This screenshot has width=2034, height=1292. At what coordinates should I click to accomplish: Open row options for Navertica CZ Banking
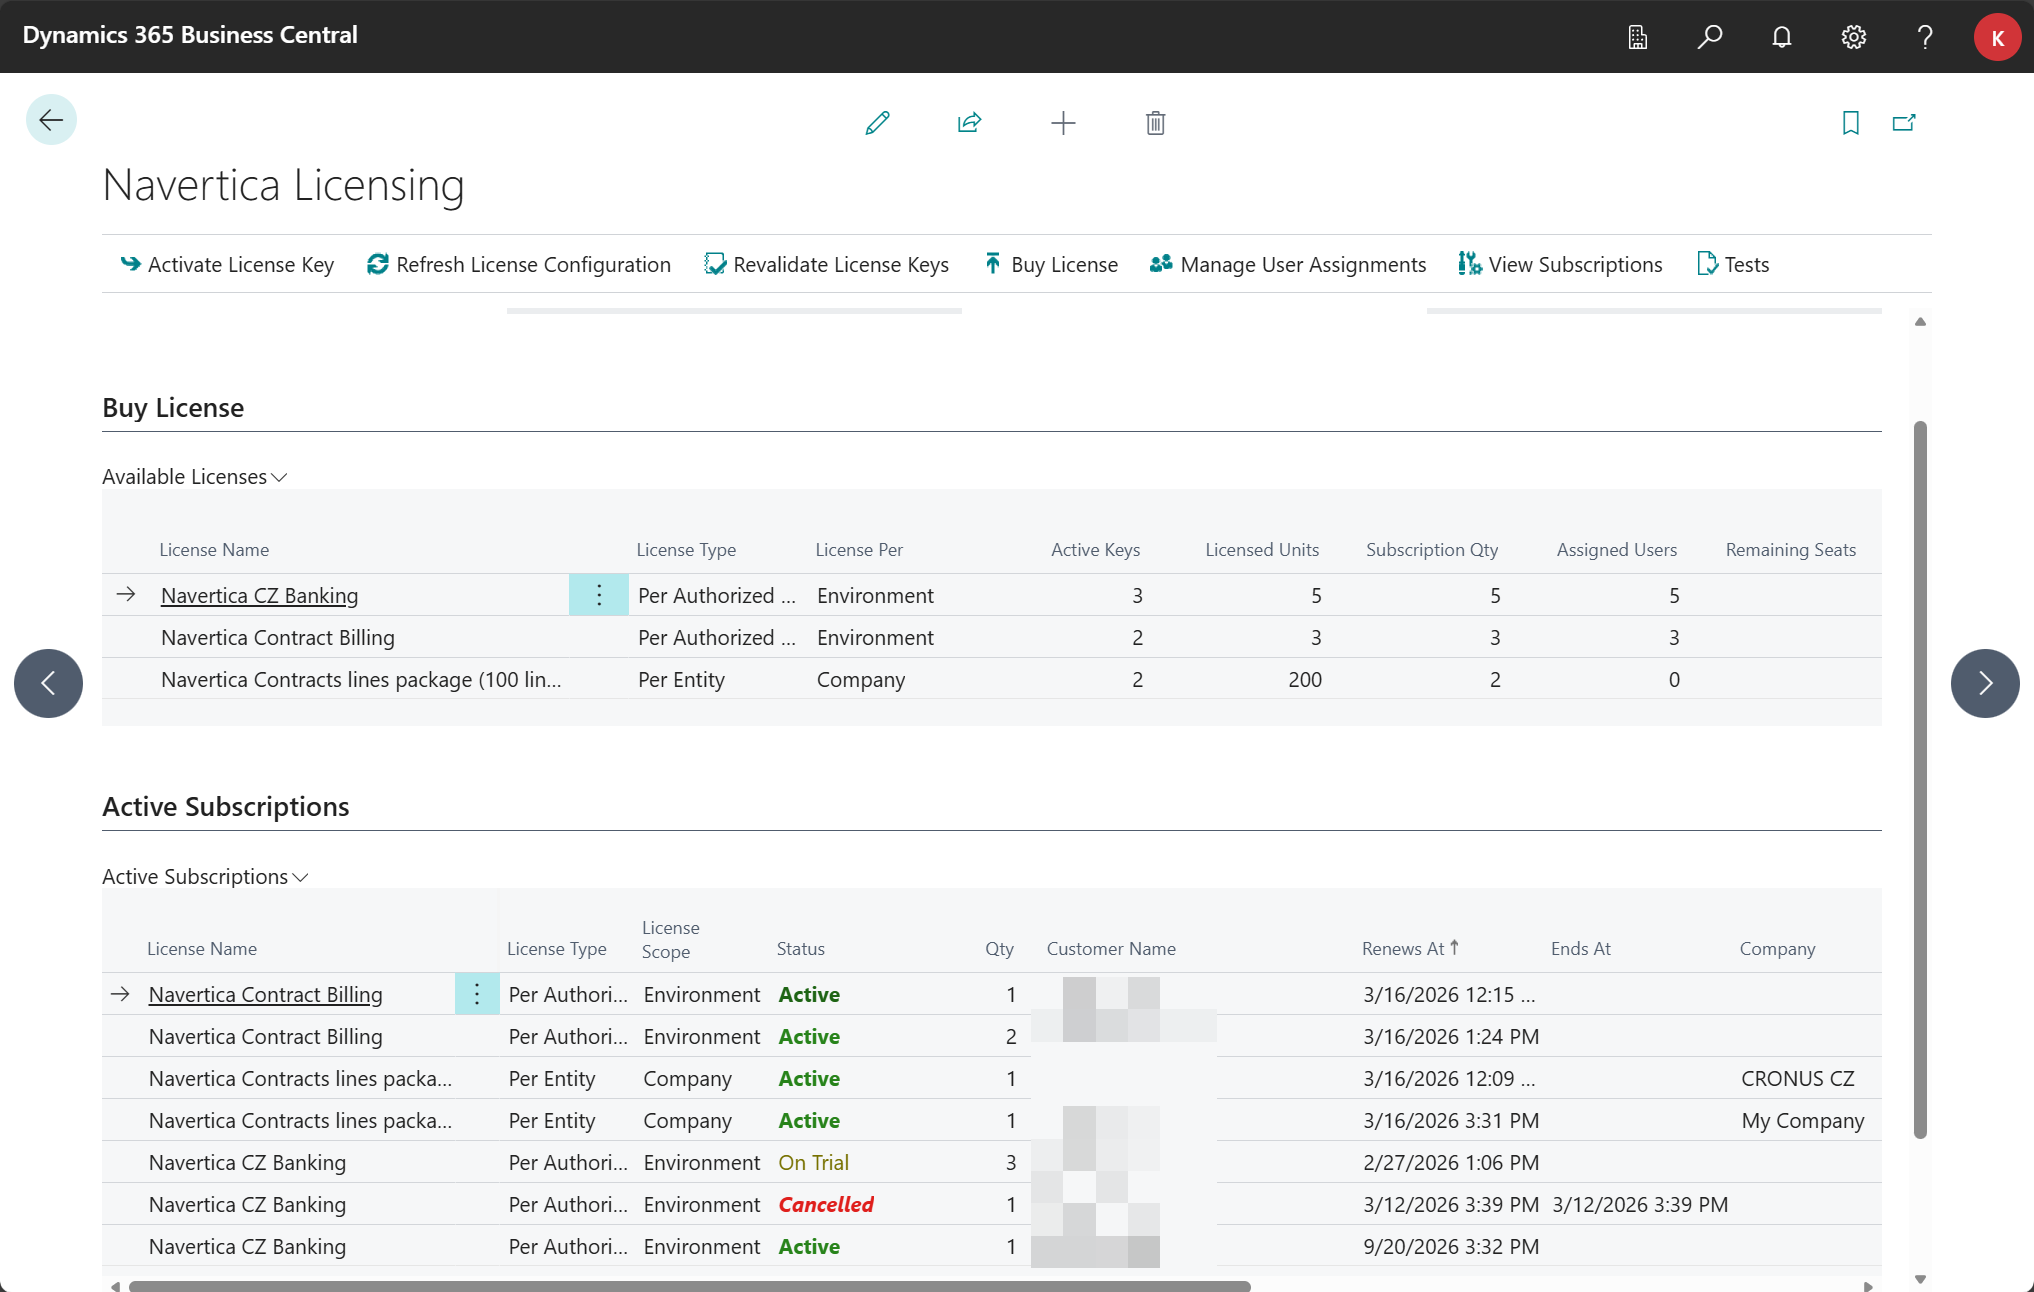click(598, 594)
